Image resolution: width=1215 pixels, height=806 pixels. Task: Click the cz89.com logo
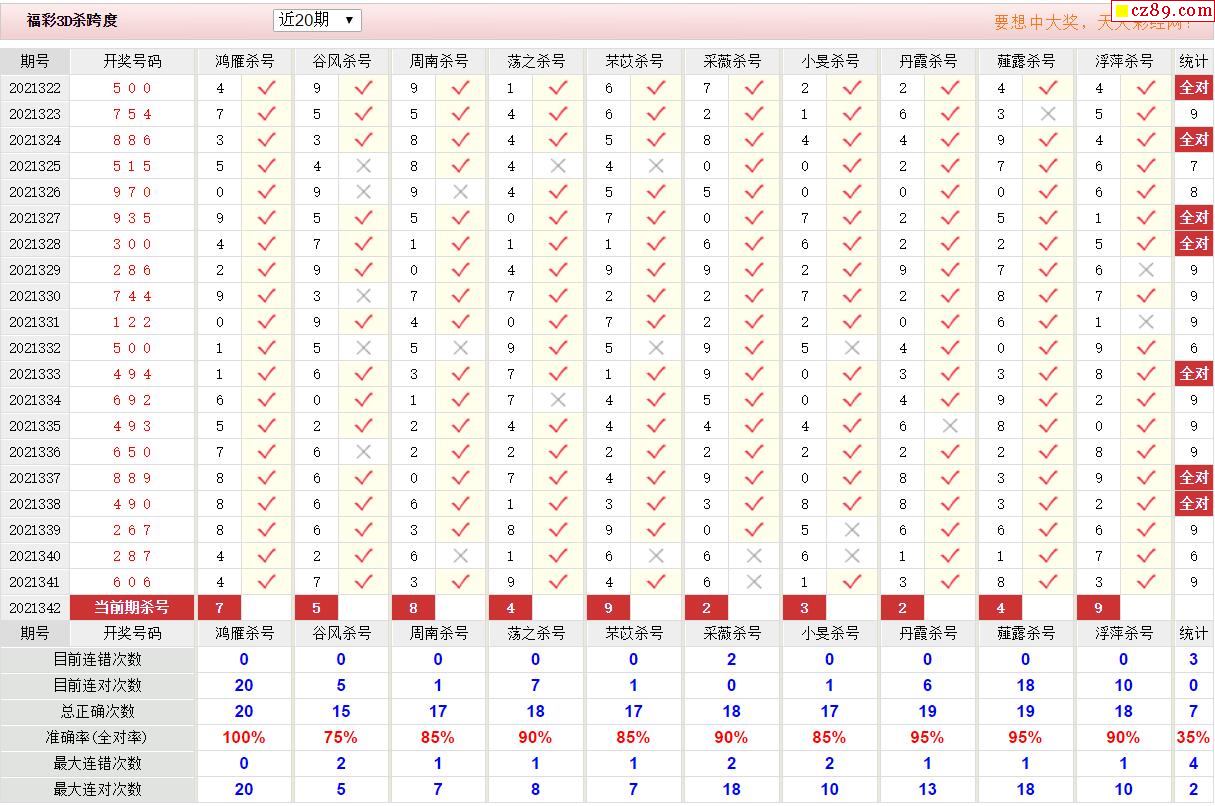pos(1163,11)
